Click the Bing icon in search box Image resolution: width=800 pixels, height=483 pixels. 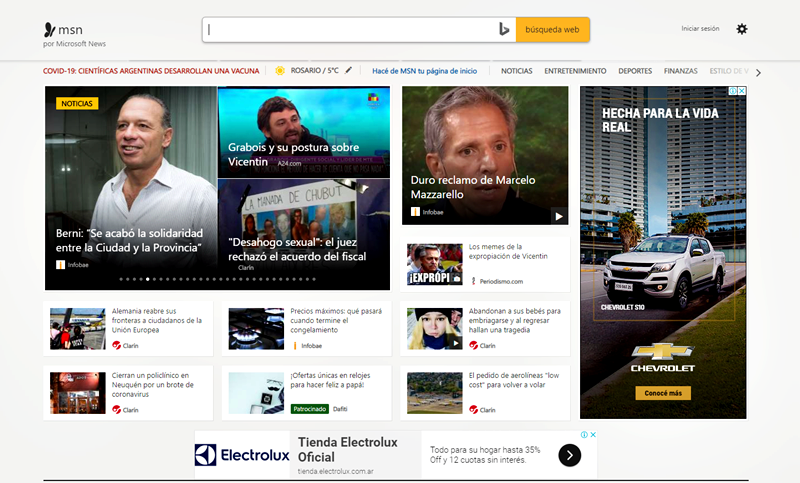(x=504, y=30)
